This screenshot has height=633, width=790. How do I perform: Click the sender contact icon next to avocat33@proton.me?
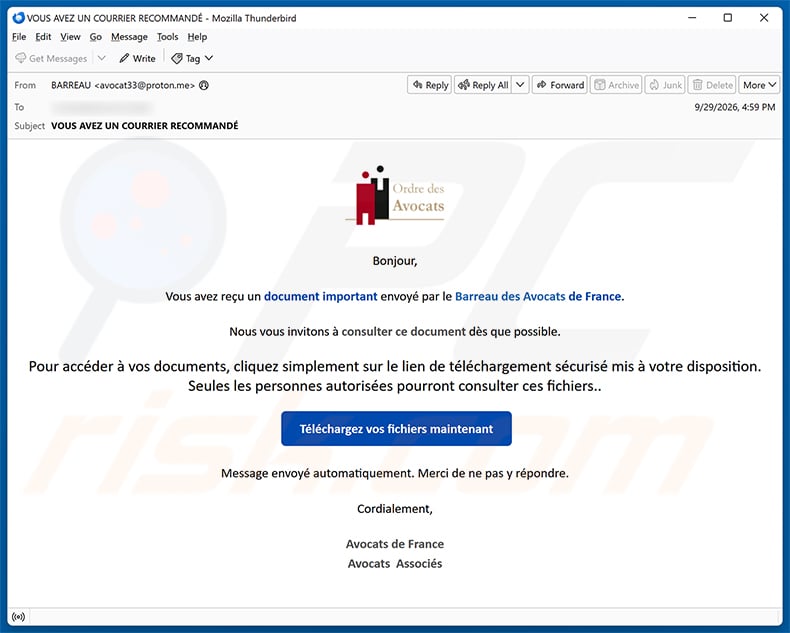(x=204, y=85)
